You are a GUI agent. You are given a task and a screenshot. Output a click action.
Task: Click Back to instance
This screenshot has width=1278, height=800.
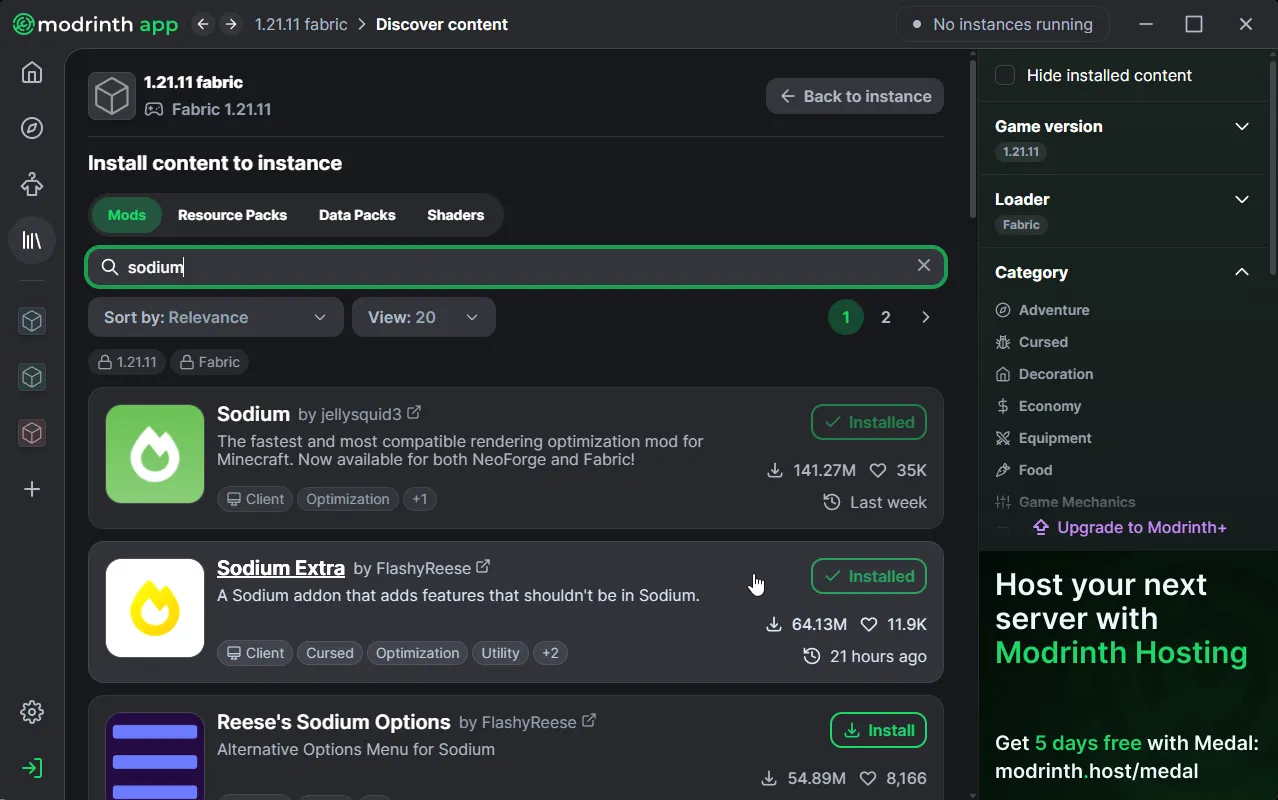854,96
